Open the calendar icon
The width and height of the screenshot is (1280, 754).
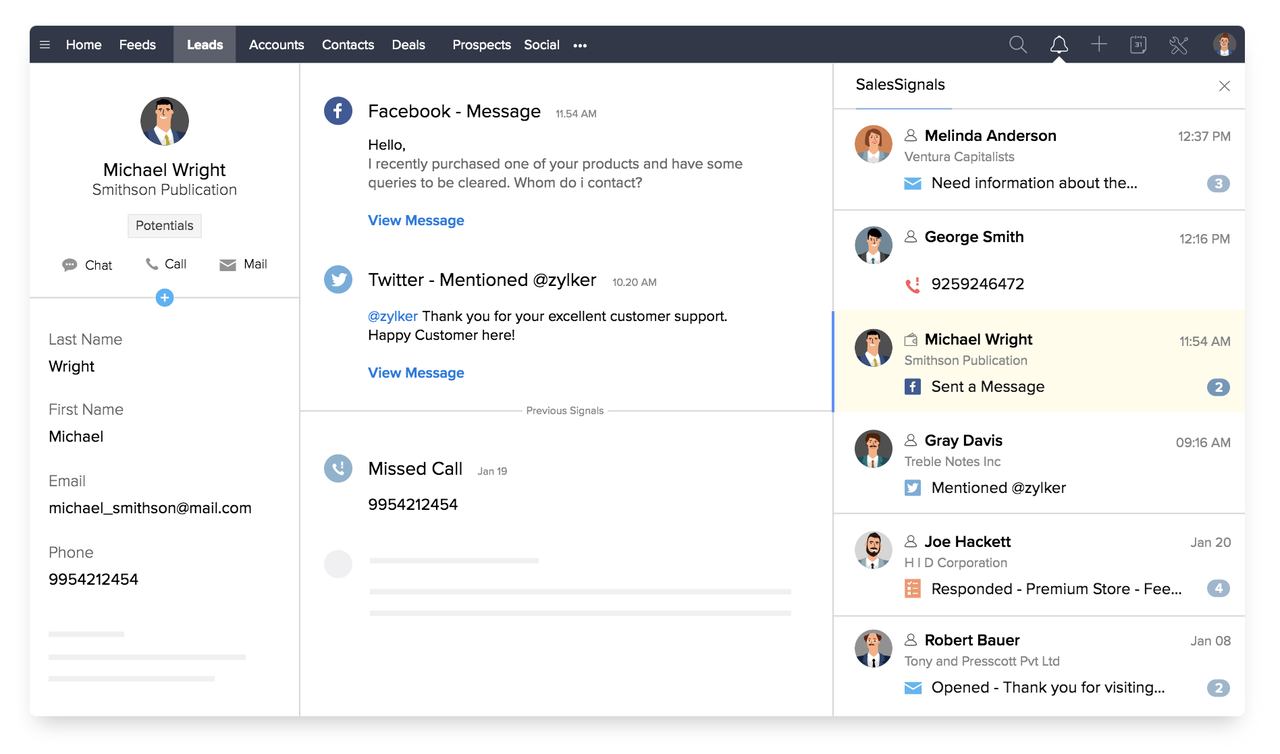click(1138, 45)
